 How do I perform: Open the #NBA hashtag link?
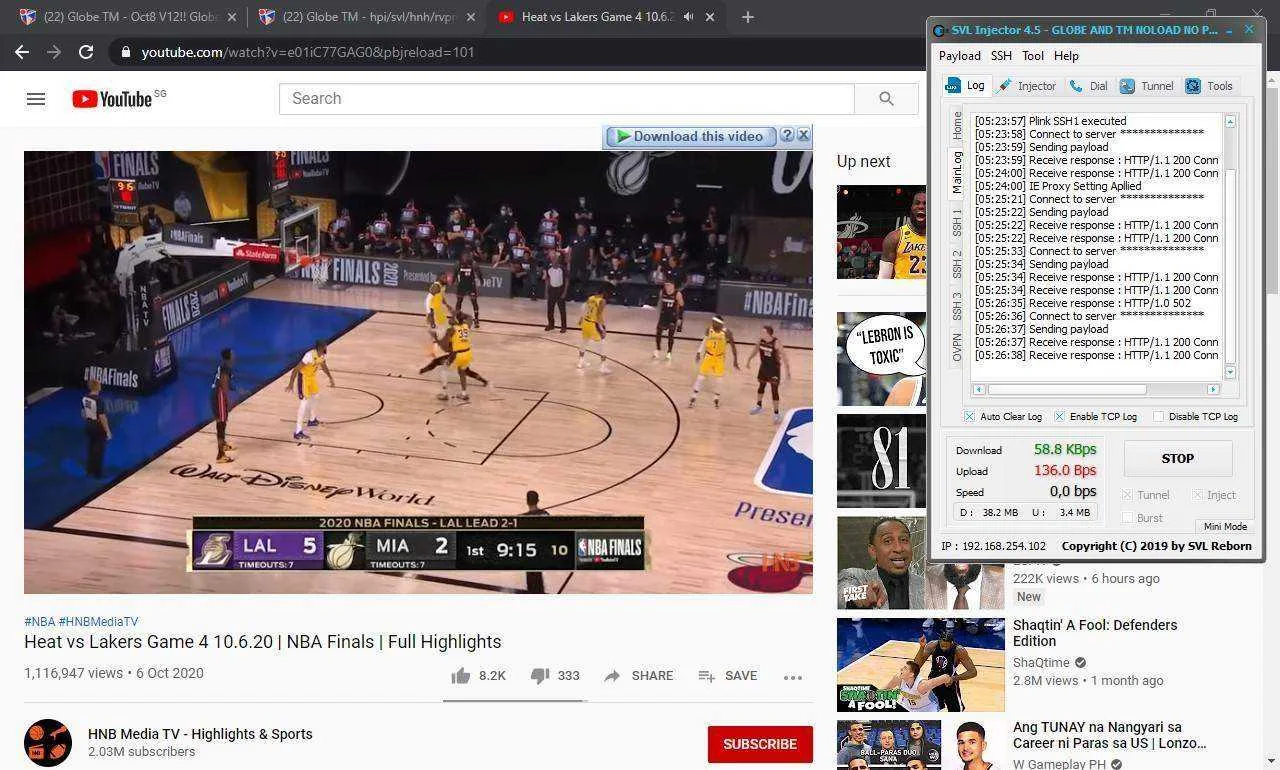(39, 621)
